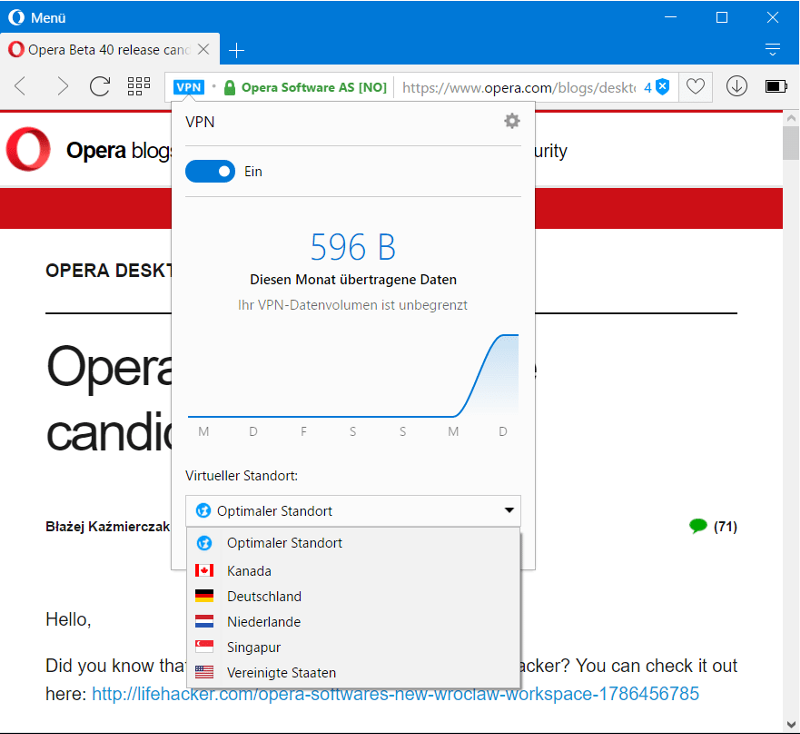Select Deutschland as virtual location
The height and width of the screenshot is (734, 800).
pyautogui.click(x=353, y=596)
